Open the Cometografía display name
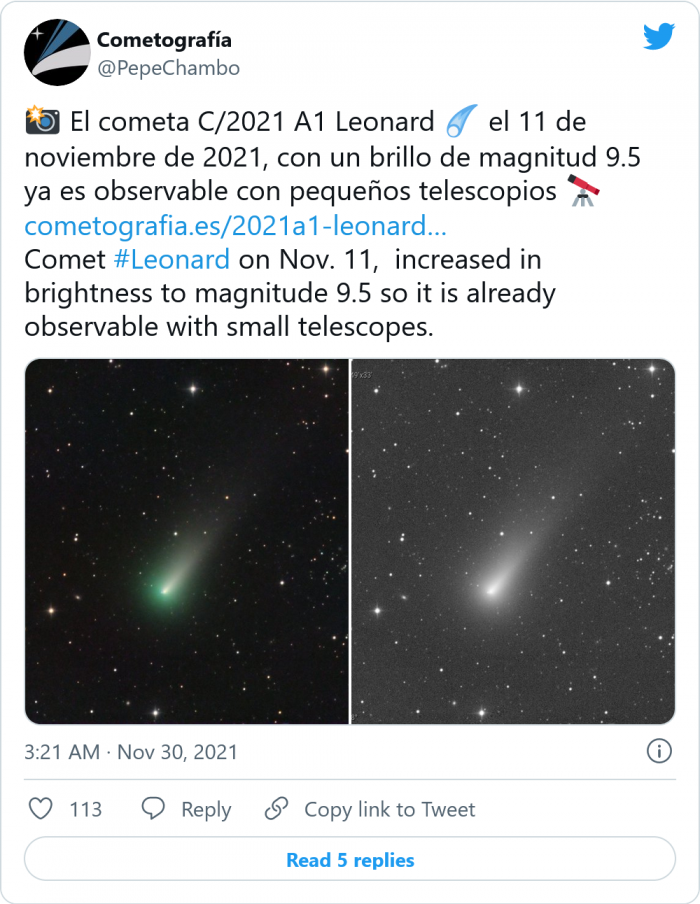 (164, 40)
